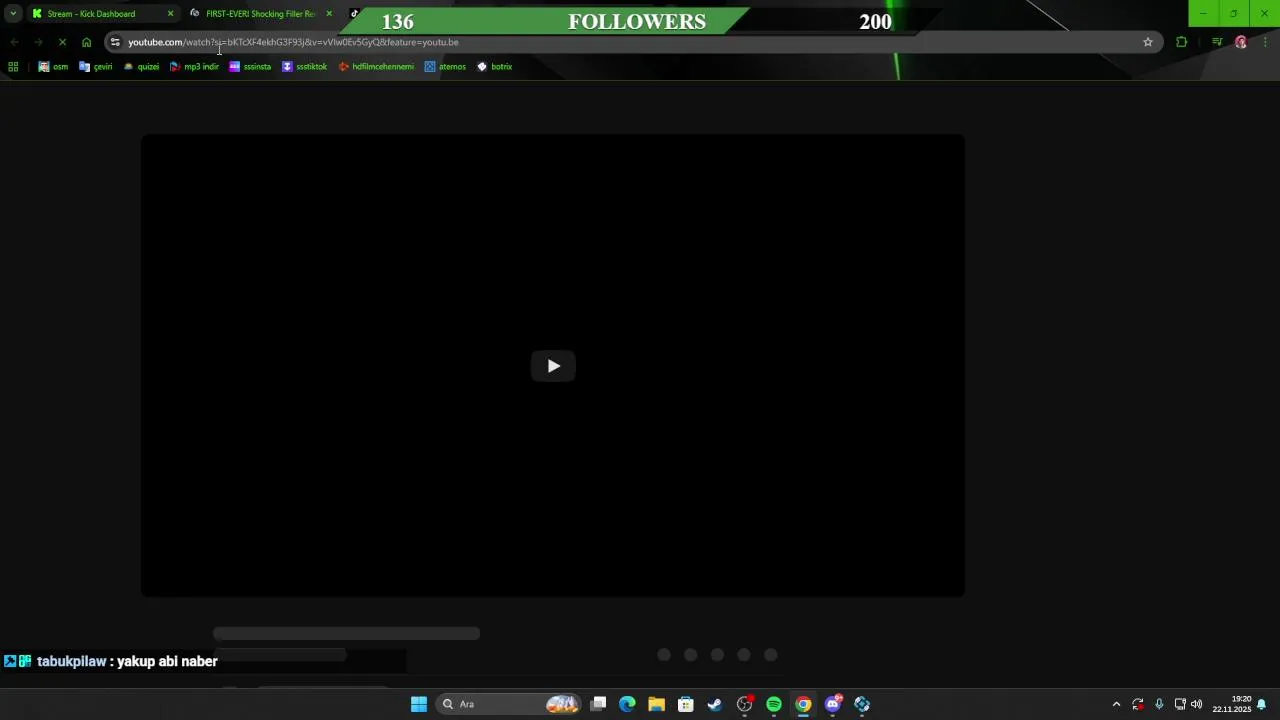Open the volume control in system tray
The image size is (1280, 720).
pos(1196,704)
